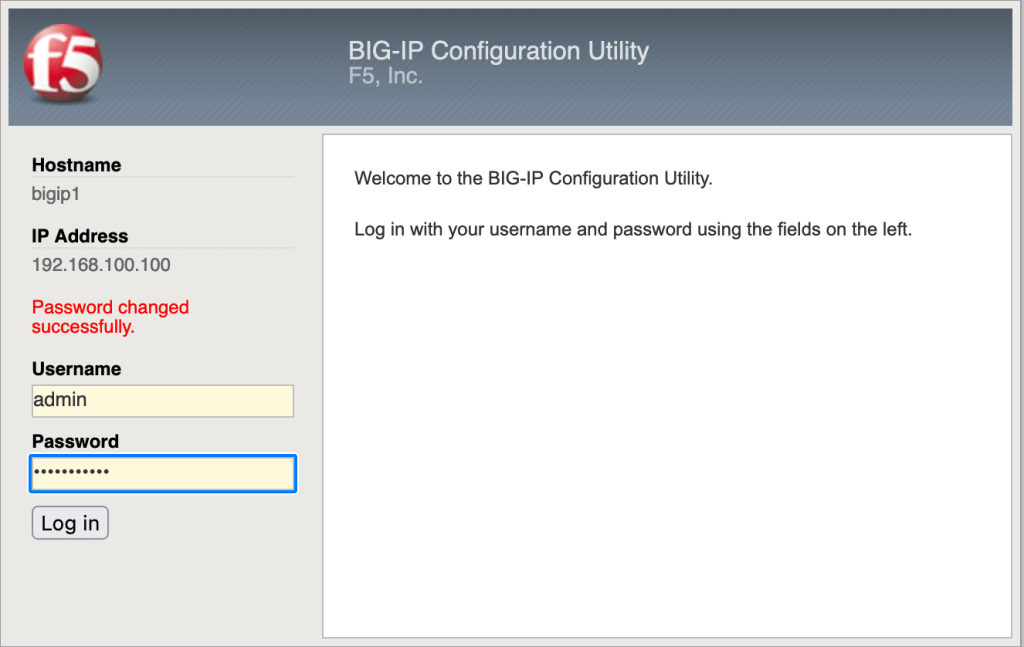Viewport: 1024px width, 647px height.
Task: Focus the Password input field
Action: coord(163,473)
